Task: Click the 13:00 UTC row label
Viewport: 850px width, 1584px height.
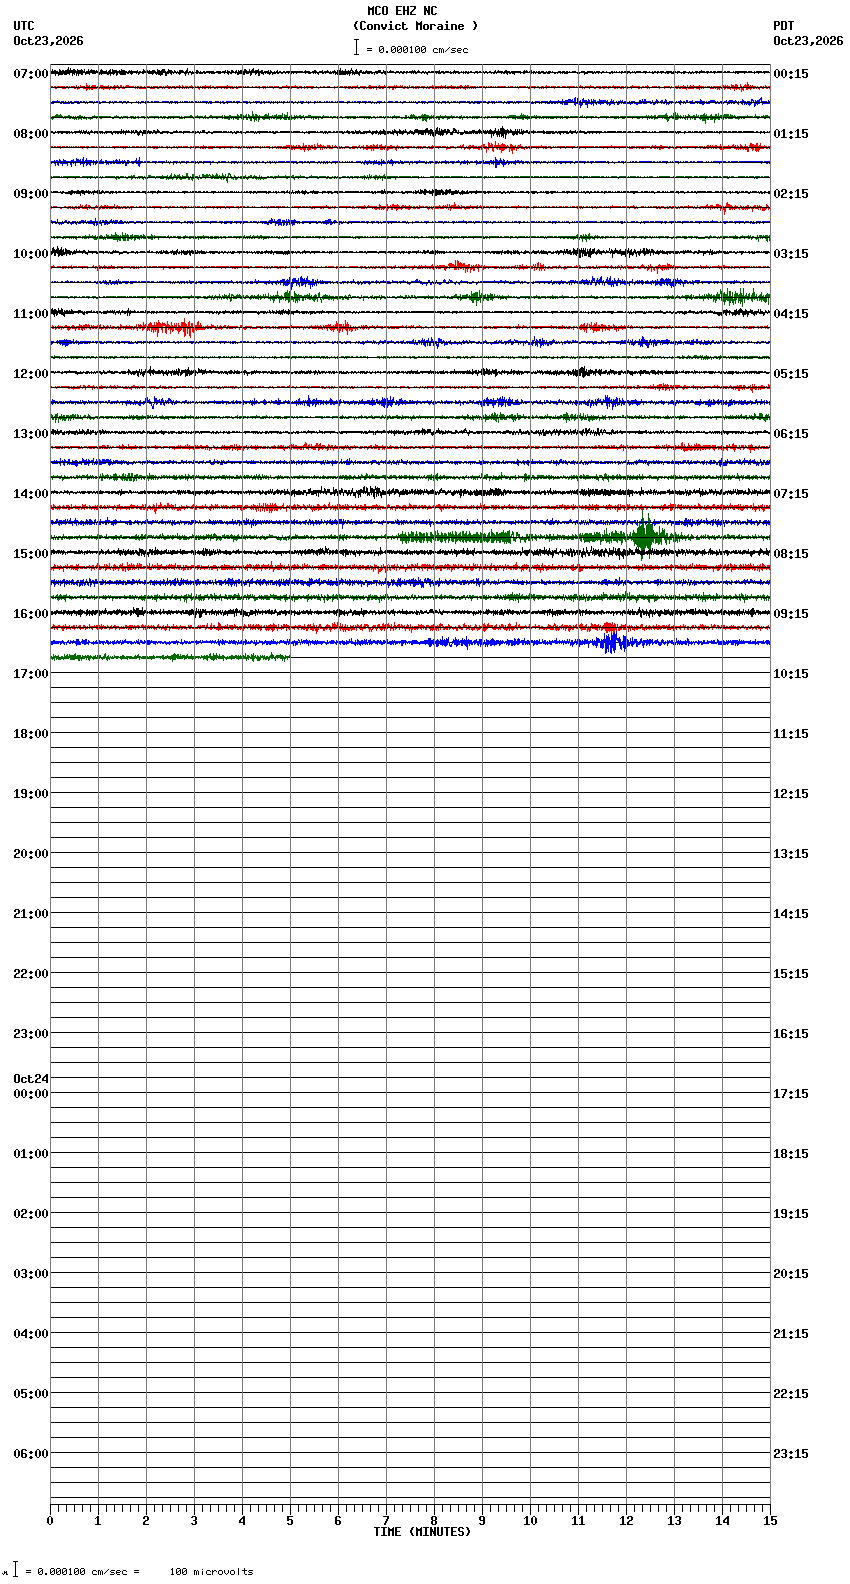Action: (31, 434)
